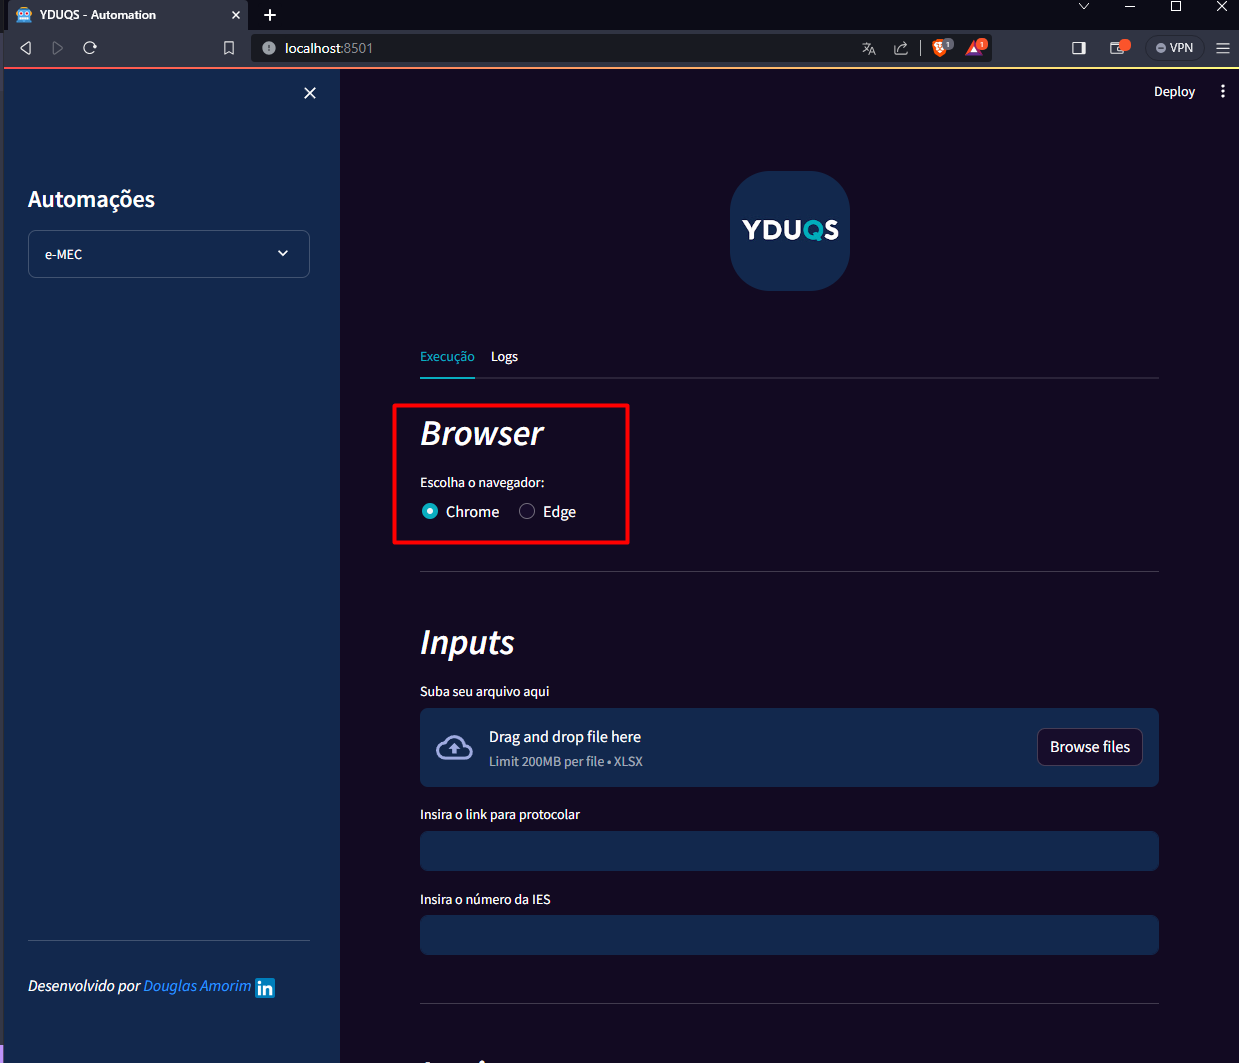Open the Brave Rewards triangle icon
The image size is (1239, 1063).
pyautogui.click(x=975, y=48)
